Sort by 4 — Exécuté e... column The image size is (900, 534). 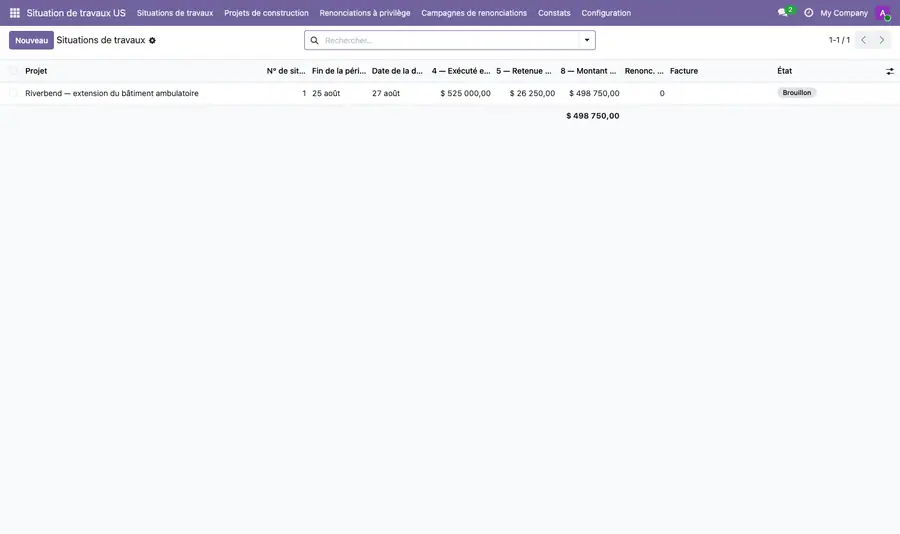click(x=461, y=71)
